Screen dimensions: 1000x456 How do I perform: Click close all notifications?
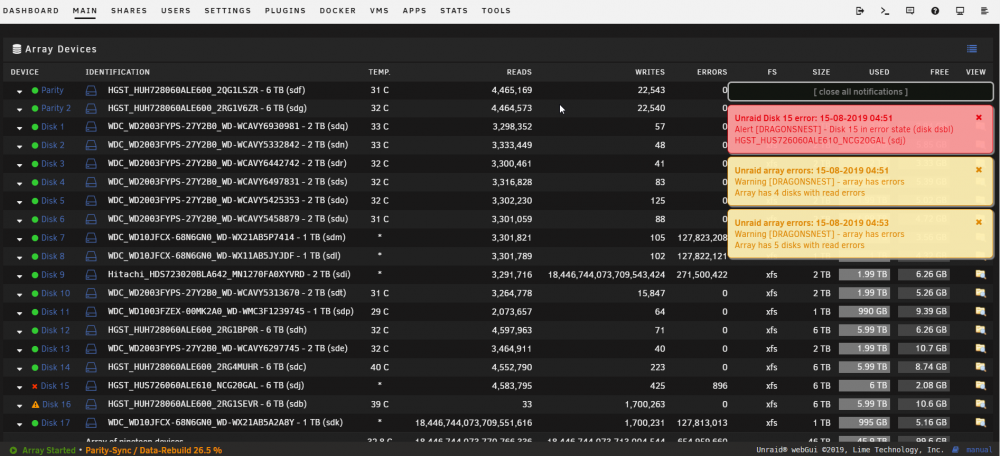pyautogui.click(x=860, y=91)
